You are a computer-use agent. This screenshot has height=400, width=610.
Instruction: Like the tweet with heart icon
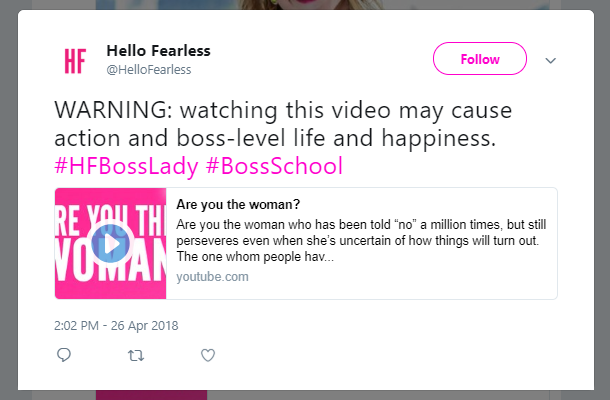(208, 355)
